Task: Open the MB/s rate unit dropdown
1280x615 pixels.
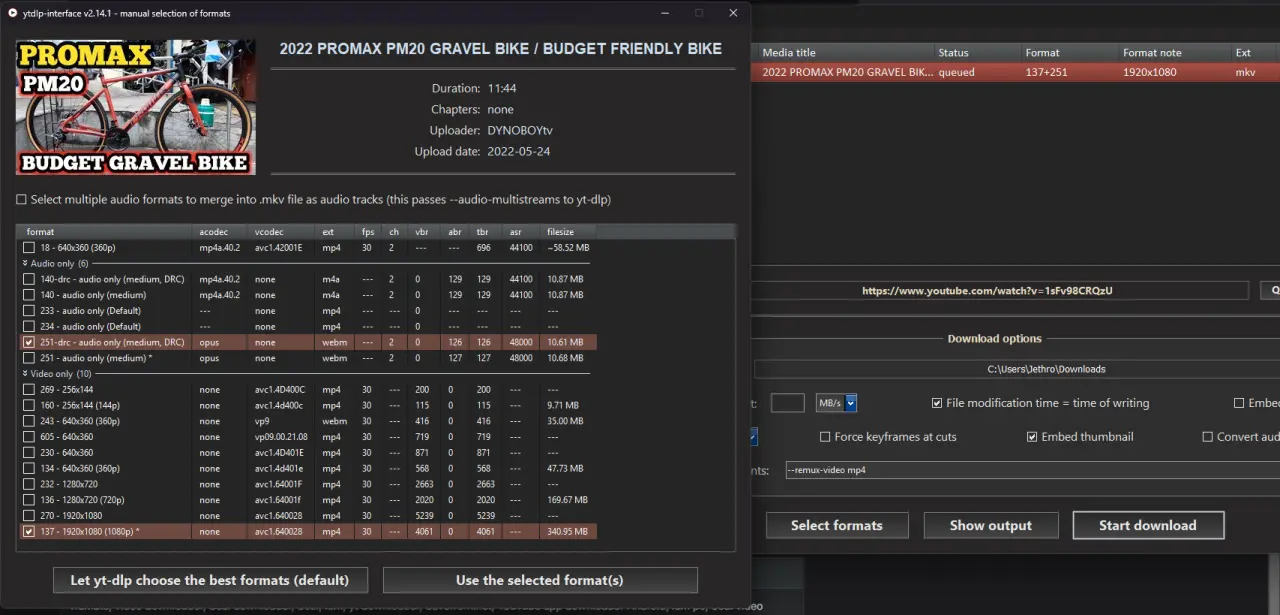Action: click(x=851, y=403)
